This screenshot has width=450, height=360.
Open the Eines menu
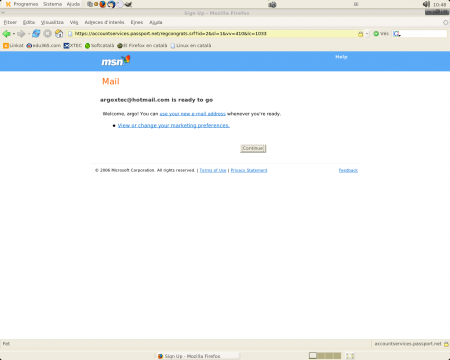tap(137, 22)
